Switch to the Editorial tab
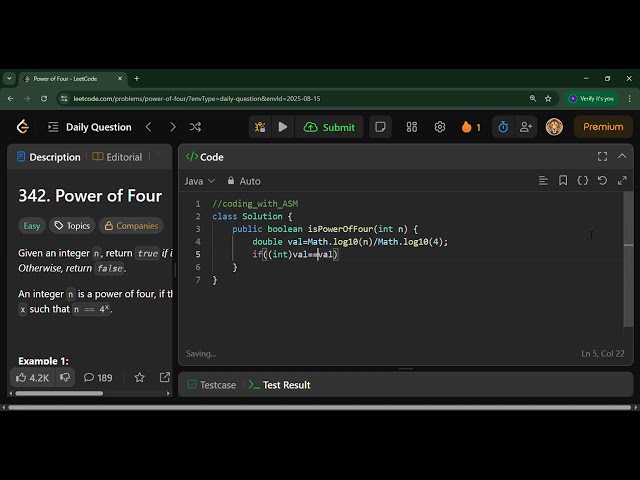This screenshot has height=480, width=640. 118,157
